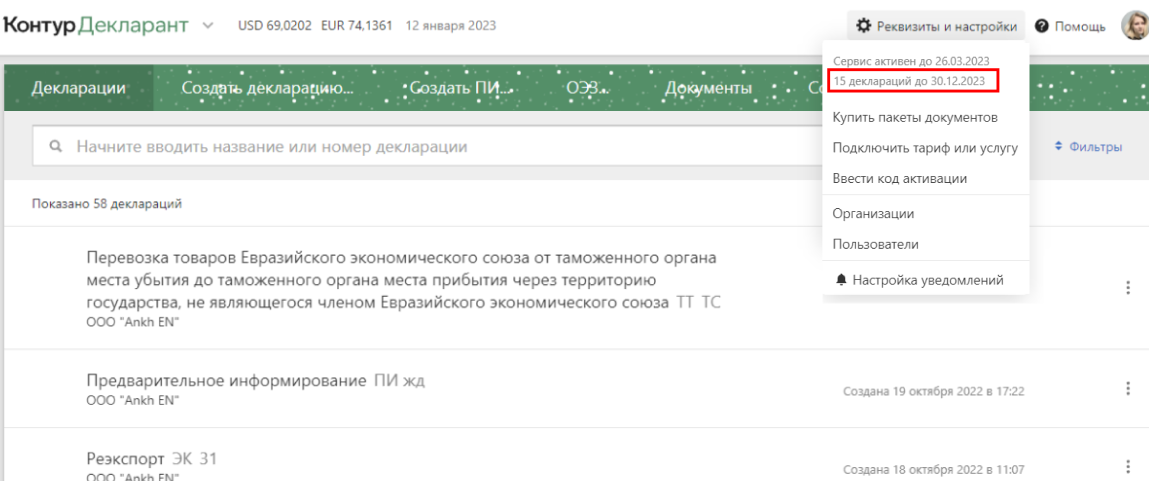The height and width of the screenshot is (481, 1149).
Task: Click ООО "Ankh EN" under Перевозка товаров
Action: 133,322
